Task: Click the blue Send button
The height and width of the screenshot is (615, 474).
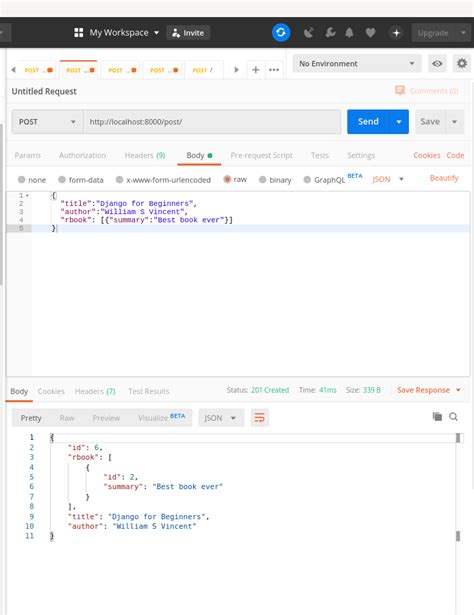Action: tap(368, 122)
